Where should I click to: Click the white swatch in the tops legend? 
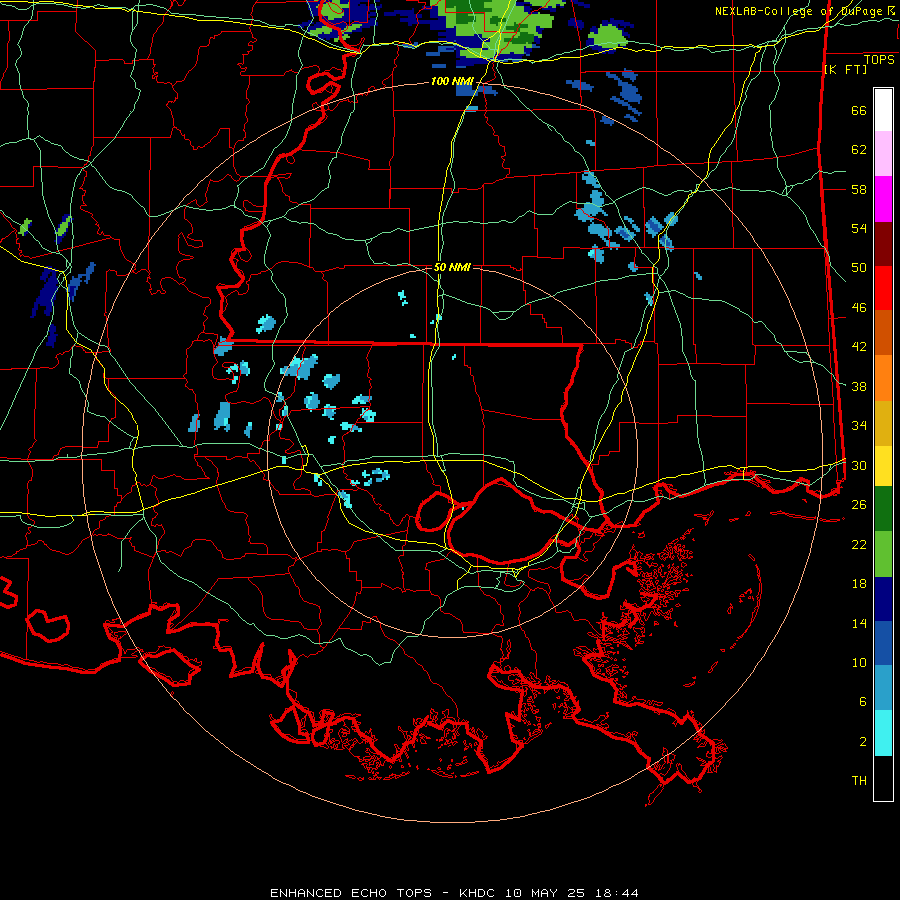tap(883, 110)
